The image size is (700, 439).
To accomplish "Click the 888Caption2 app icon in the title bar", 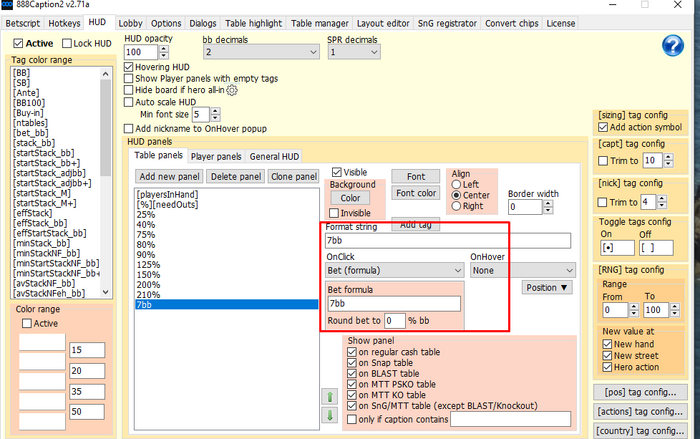I will click(x=7, y=6).
